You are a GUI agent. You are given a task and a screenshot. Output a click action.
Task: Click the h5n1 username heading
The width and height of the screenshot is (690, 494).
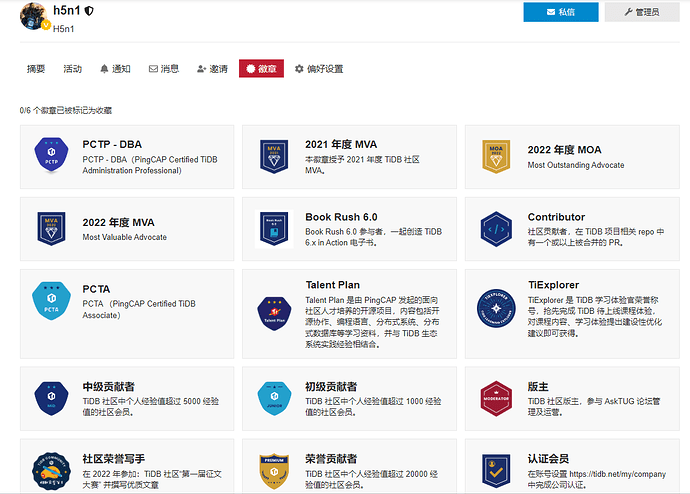[x=66, y=11]
